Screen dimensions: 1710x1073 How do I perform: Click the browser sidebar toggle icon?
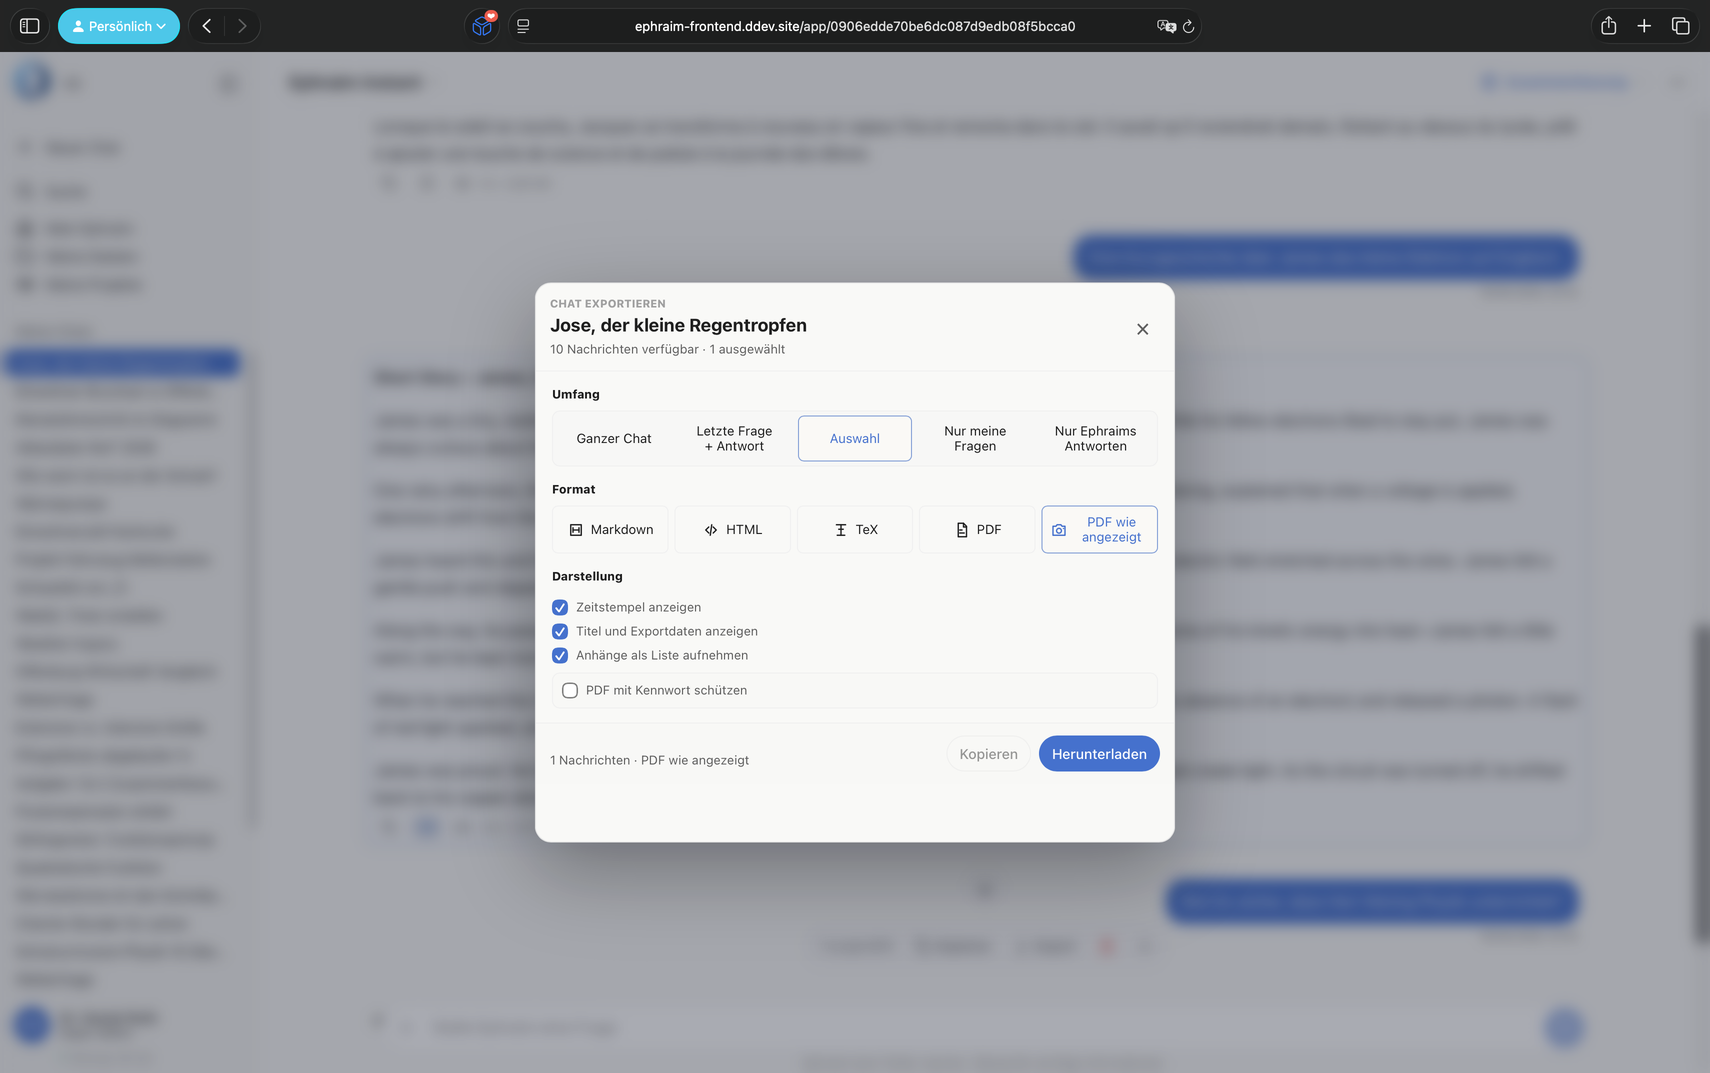tap(30, 26)
